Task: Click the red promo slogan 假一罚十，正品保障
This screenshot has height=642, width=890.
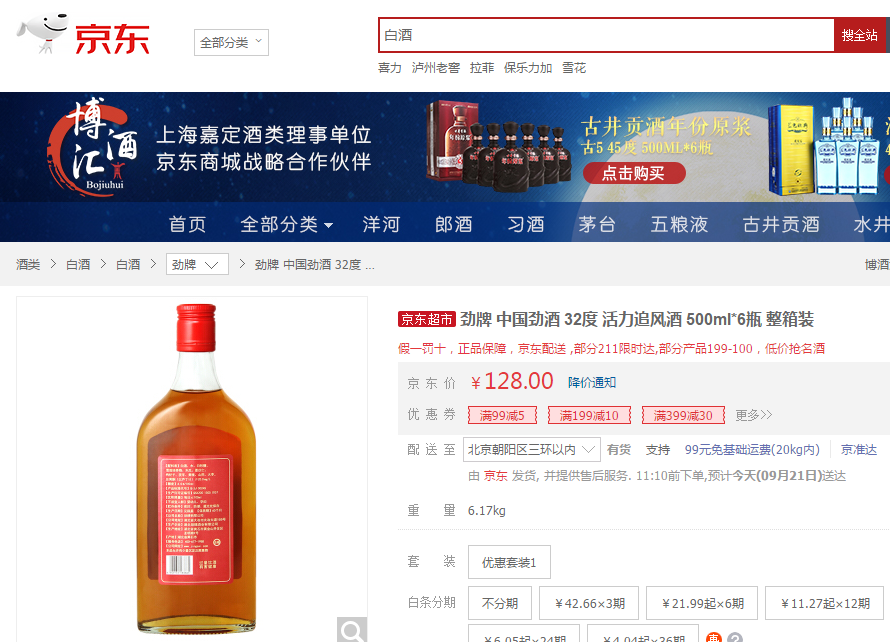Action: point(611,349)
